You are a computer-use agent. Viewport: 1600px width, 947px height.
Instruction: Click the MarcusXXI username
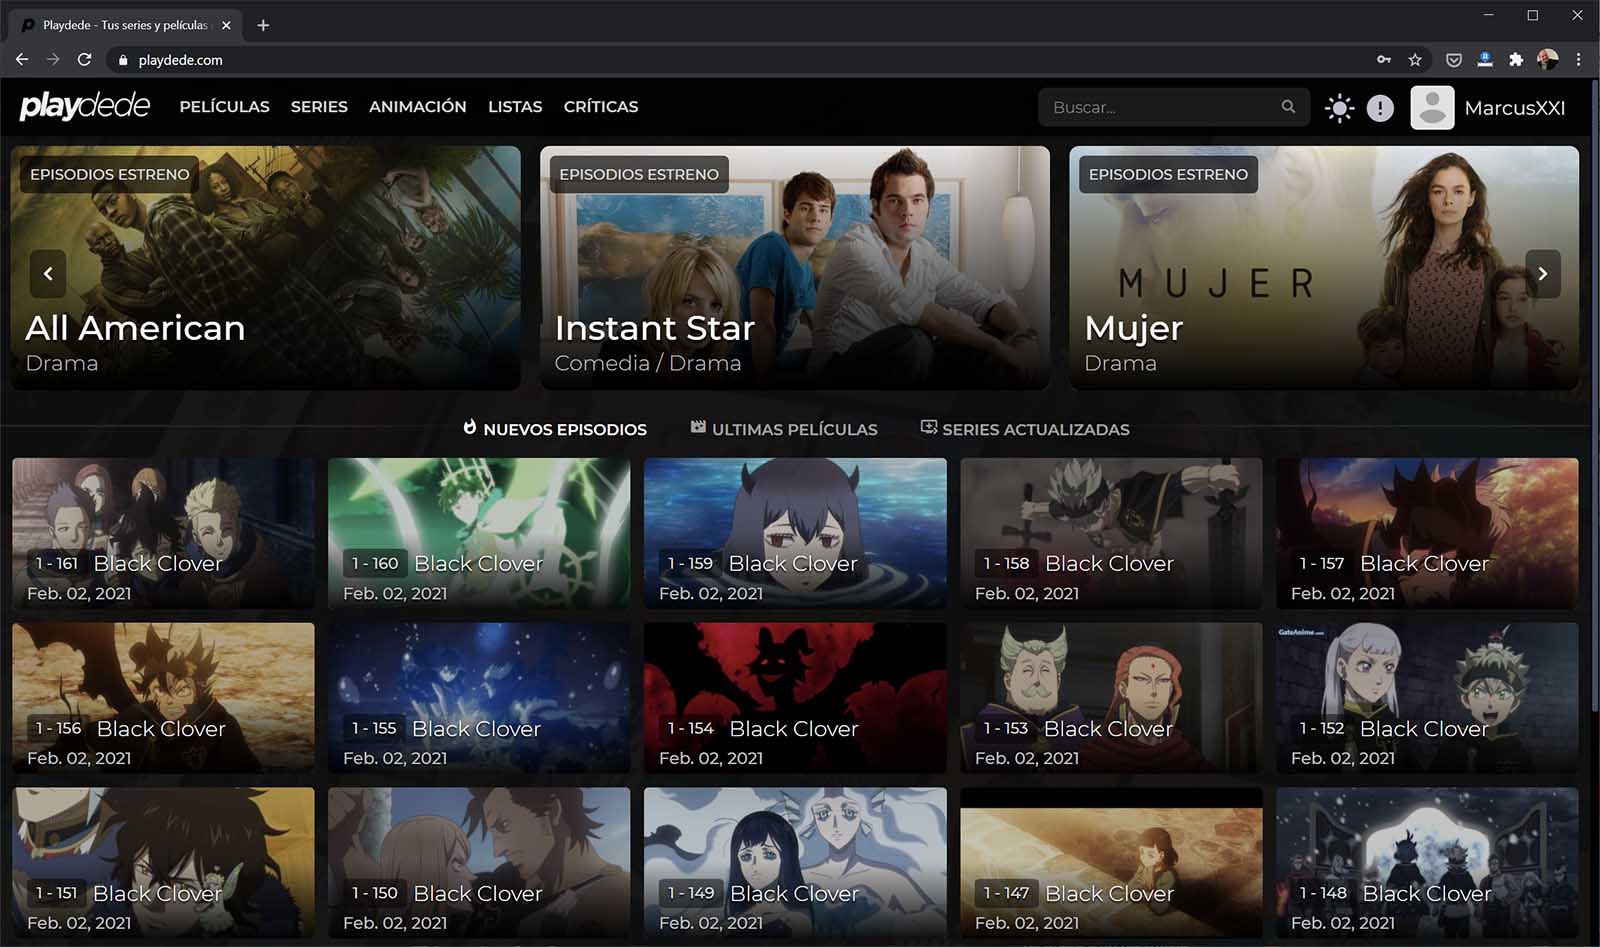pyautogui.click(x=1515, y=108)
